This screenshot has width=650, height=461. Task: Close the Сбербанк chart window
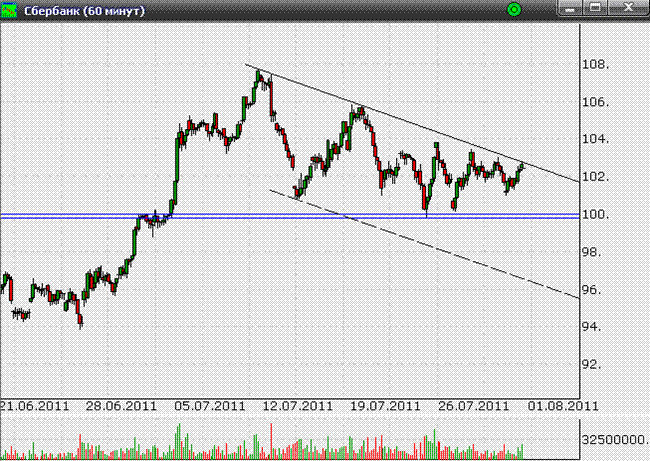628,8
